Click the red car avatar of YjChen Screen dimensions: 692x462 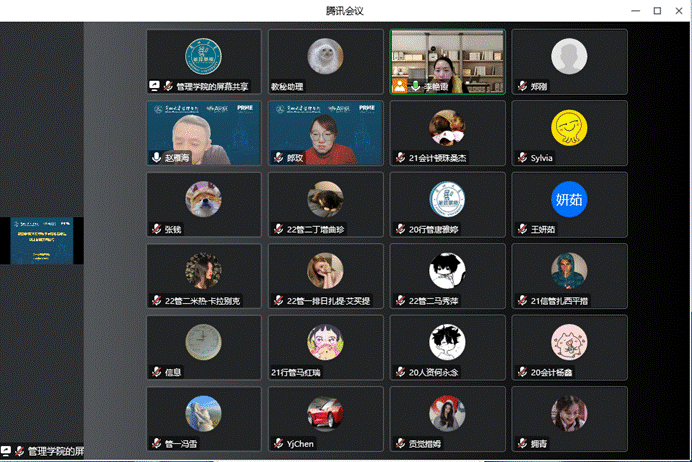[x=325, y=413]
